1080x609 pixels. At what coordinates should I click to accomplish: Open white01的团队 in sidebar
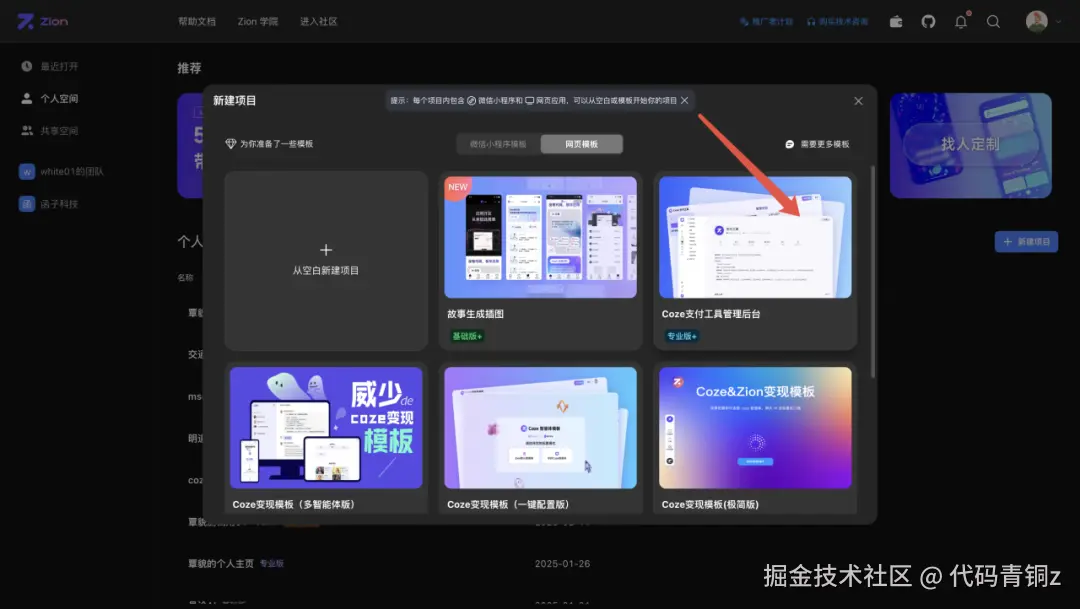(x=72, y=172)
